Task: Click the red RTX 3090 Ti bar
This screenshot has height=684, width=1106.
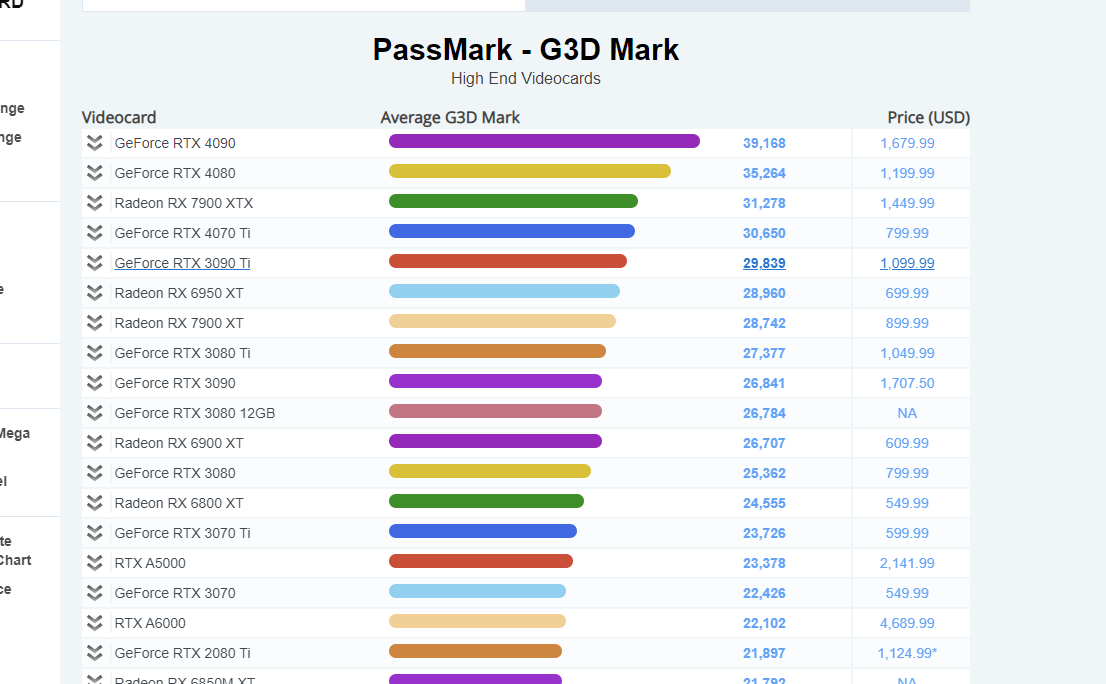Action: pyautogui.click(x=507, y=261)
